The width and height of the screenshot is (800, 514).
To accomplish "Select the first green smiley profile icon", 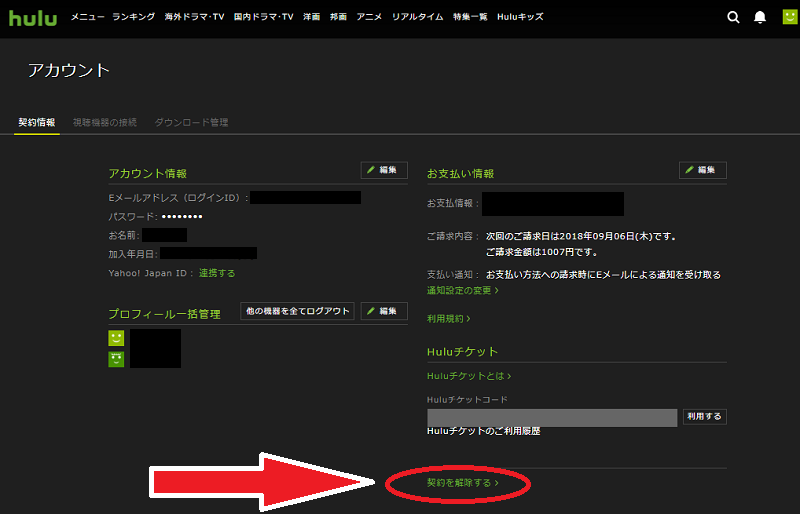I will 116,338.
